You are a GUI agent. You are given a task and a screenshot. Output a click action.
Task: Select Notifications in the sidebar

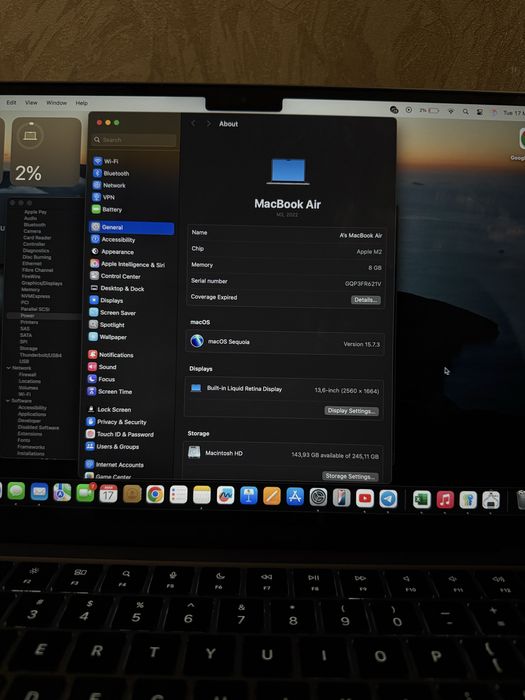click(x=111, y=354)
